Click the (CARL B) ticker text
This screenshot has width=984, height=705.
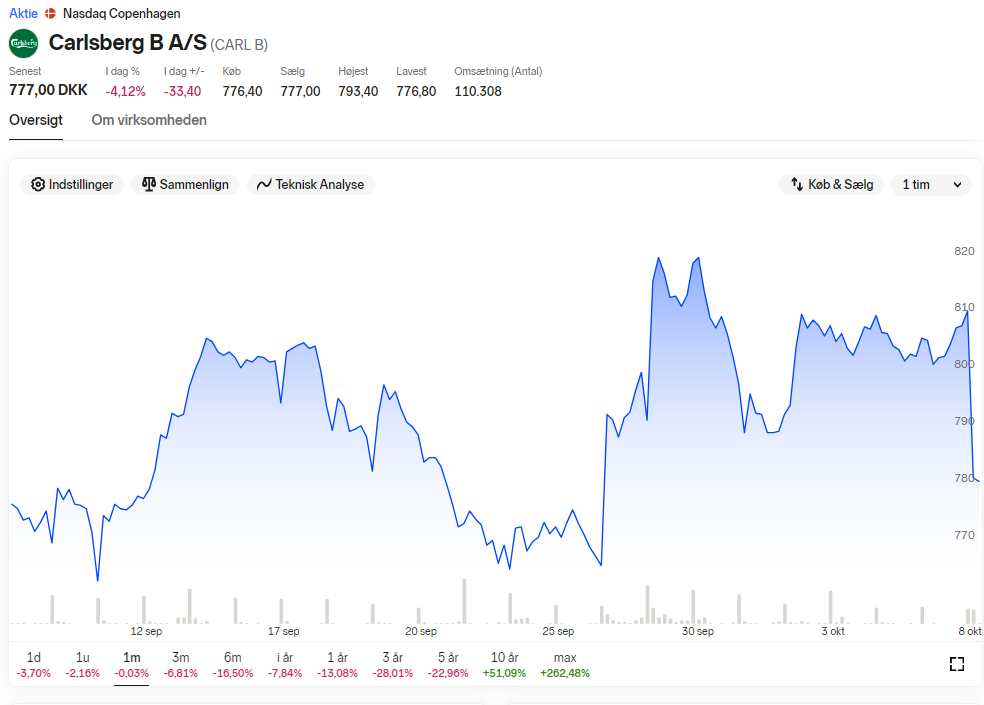(238, 45)
